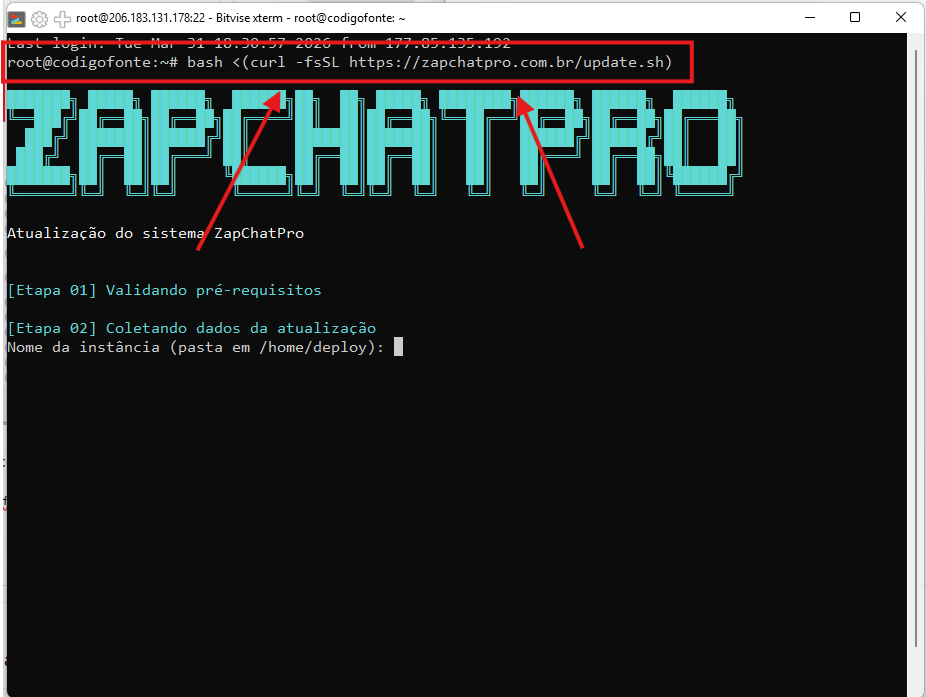Viewport: 926px width, 697px height.
Task: Click the line '[Etapa 01] Validando pré-requisitos'
Action: (x=164, y=290)
